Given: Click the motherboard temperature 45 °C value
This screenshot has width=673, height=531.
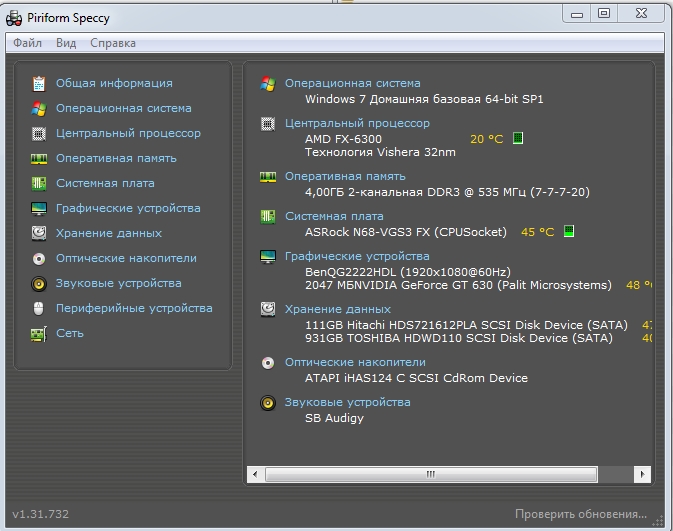Looking at the screenshot, I should [x=537, y=232].
